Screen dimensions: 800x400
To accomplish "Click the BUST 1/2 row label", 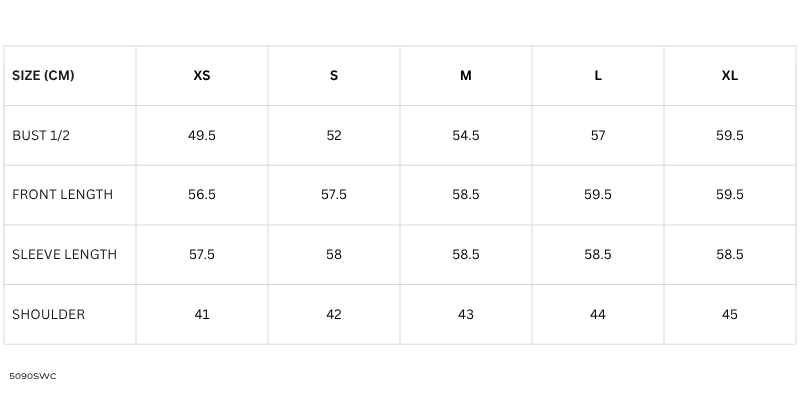I will 41,136.
